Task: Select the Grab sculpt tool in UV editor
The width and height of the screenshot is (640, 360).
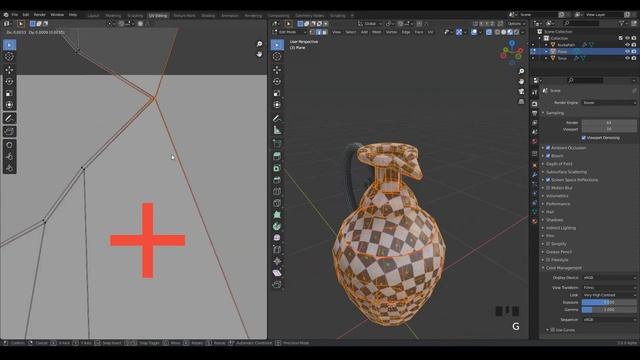Action: click(x=9, y=145)
